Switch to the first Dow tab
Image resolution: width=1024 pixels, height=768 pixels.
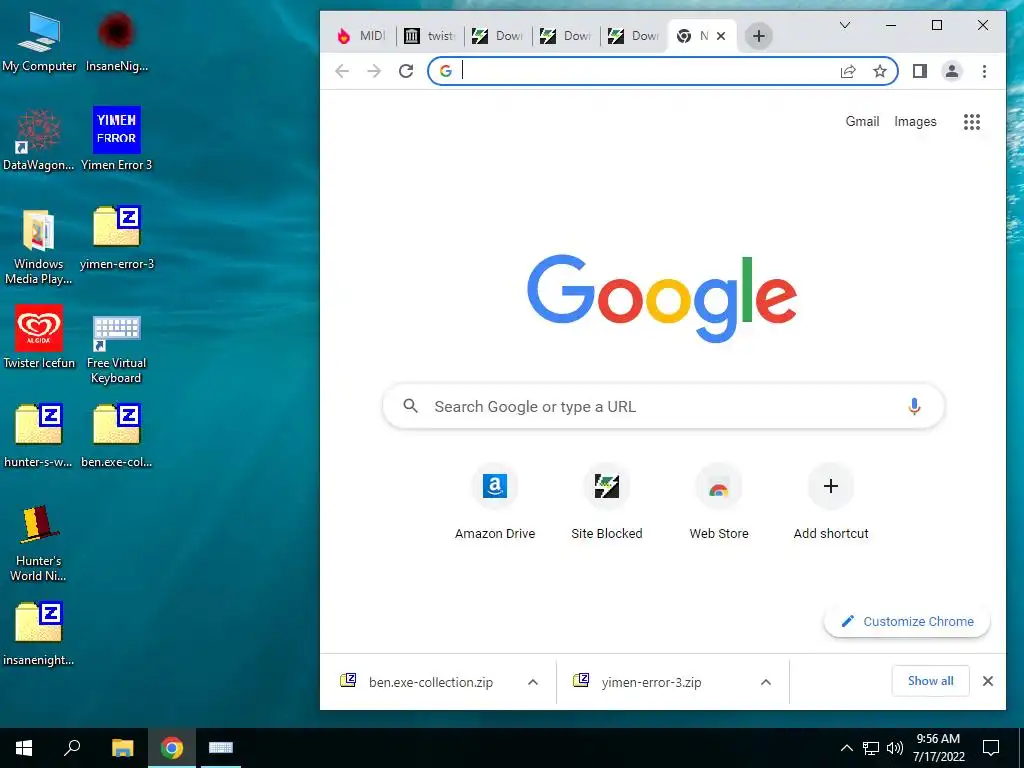tap(497, 36)
